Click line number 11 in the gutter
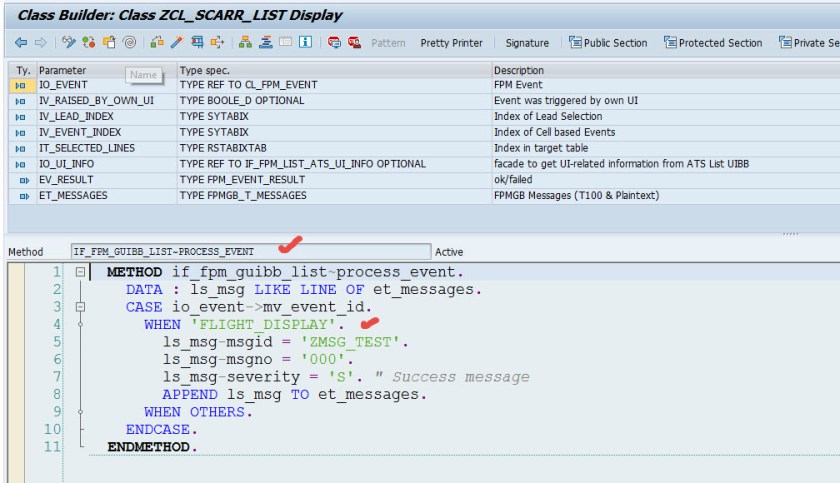840x483 pixels. (52, 447)
